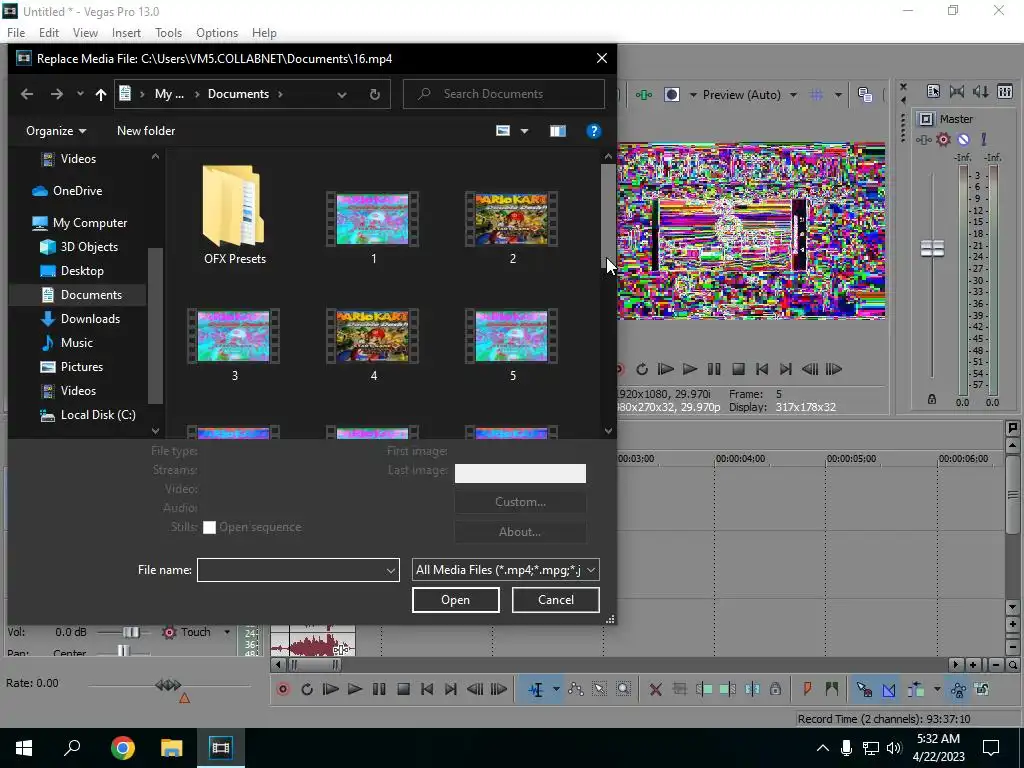The width and height of the screenshot is (1024, 768).
Task: Click the Lock event padlock icon in toolbar
Action: [775, 689]
